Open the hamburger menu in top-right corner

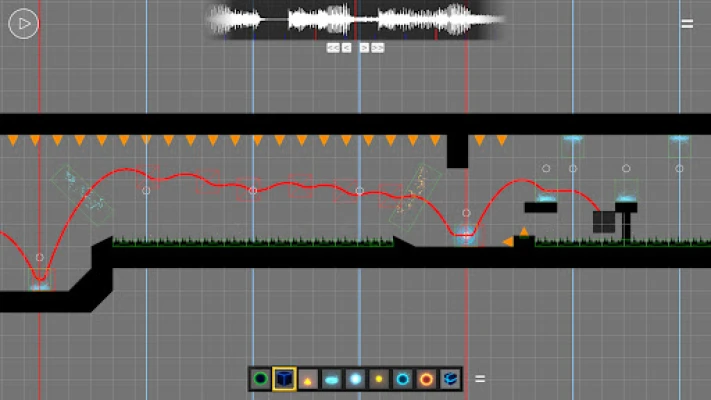click(x=687, y=24)
